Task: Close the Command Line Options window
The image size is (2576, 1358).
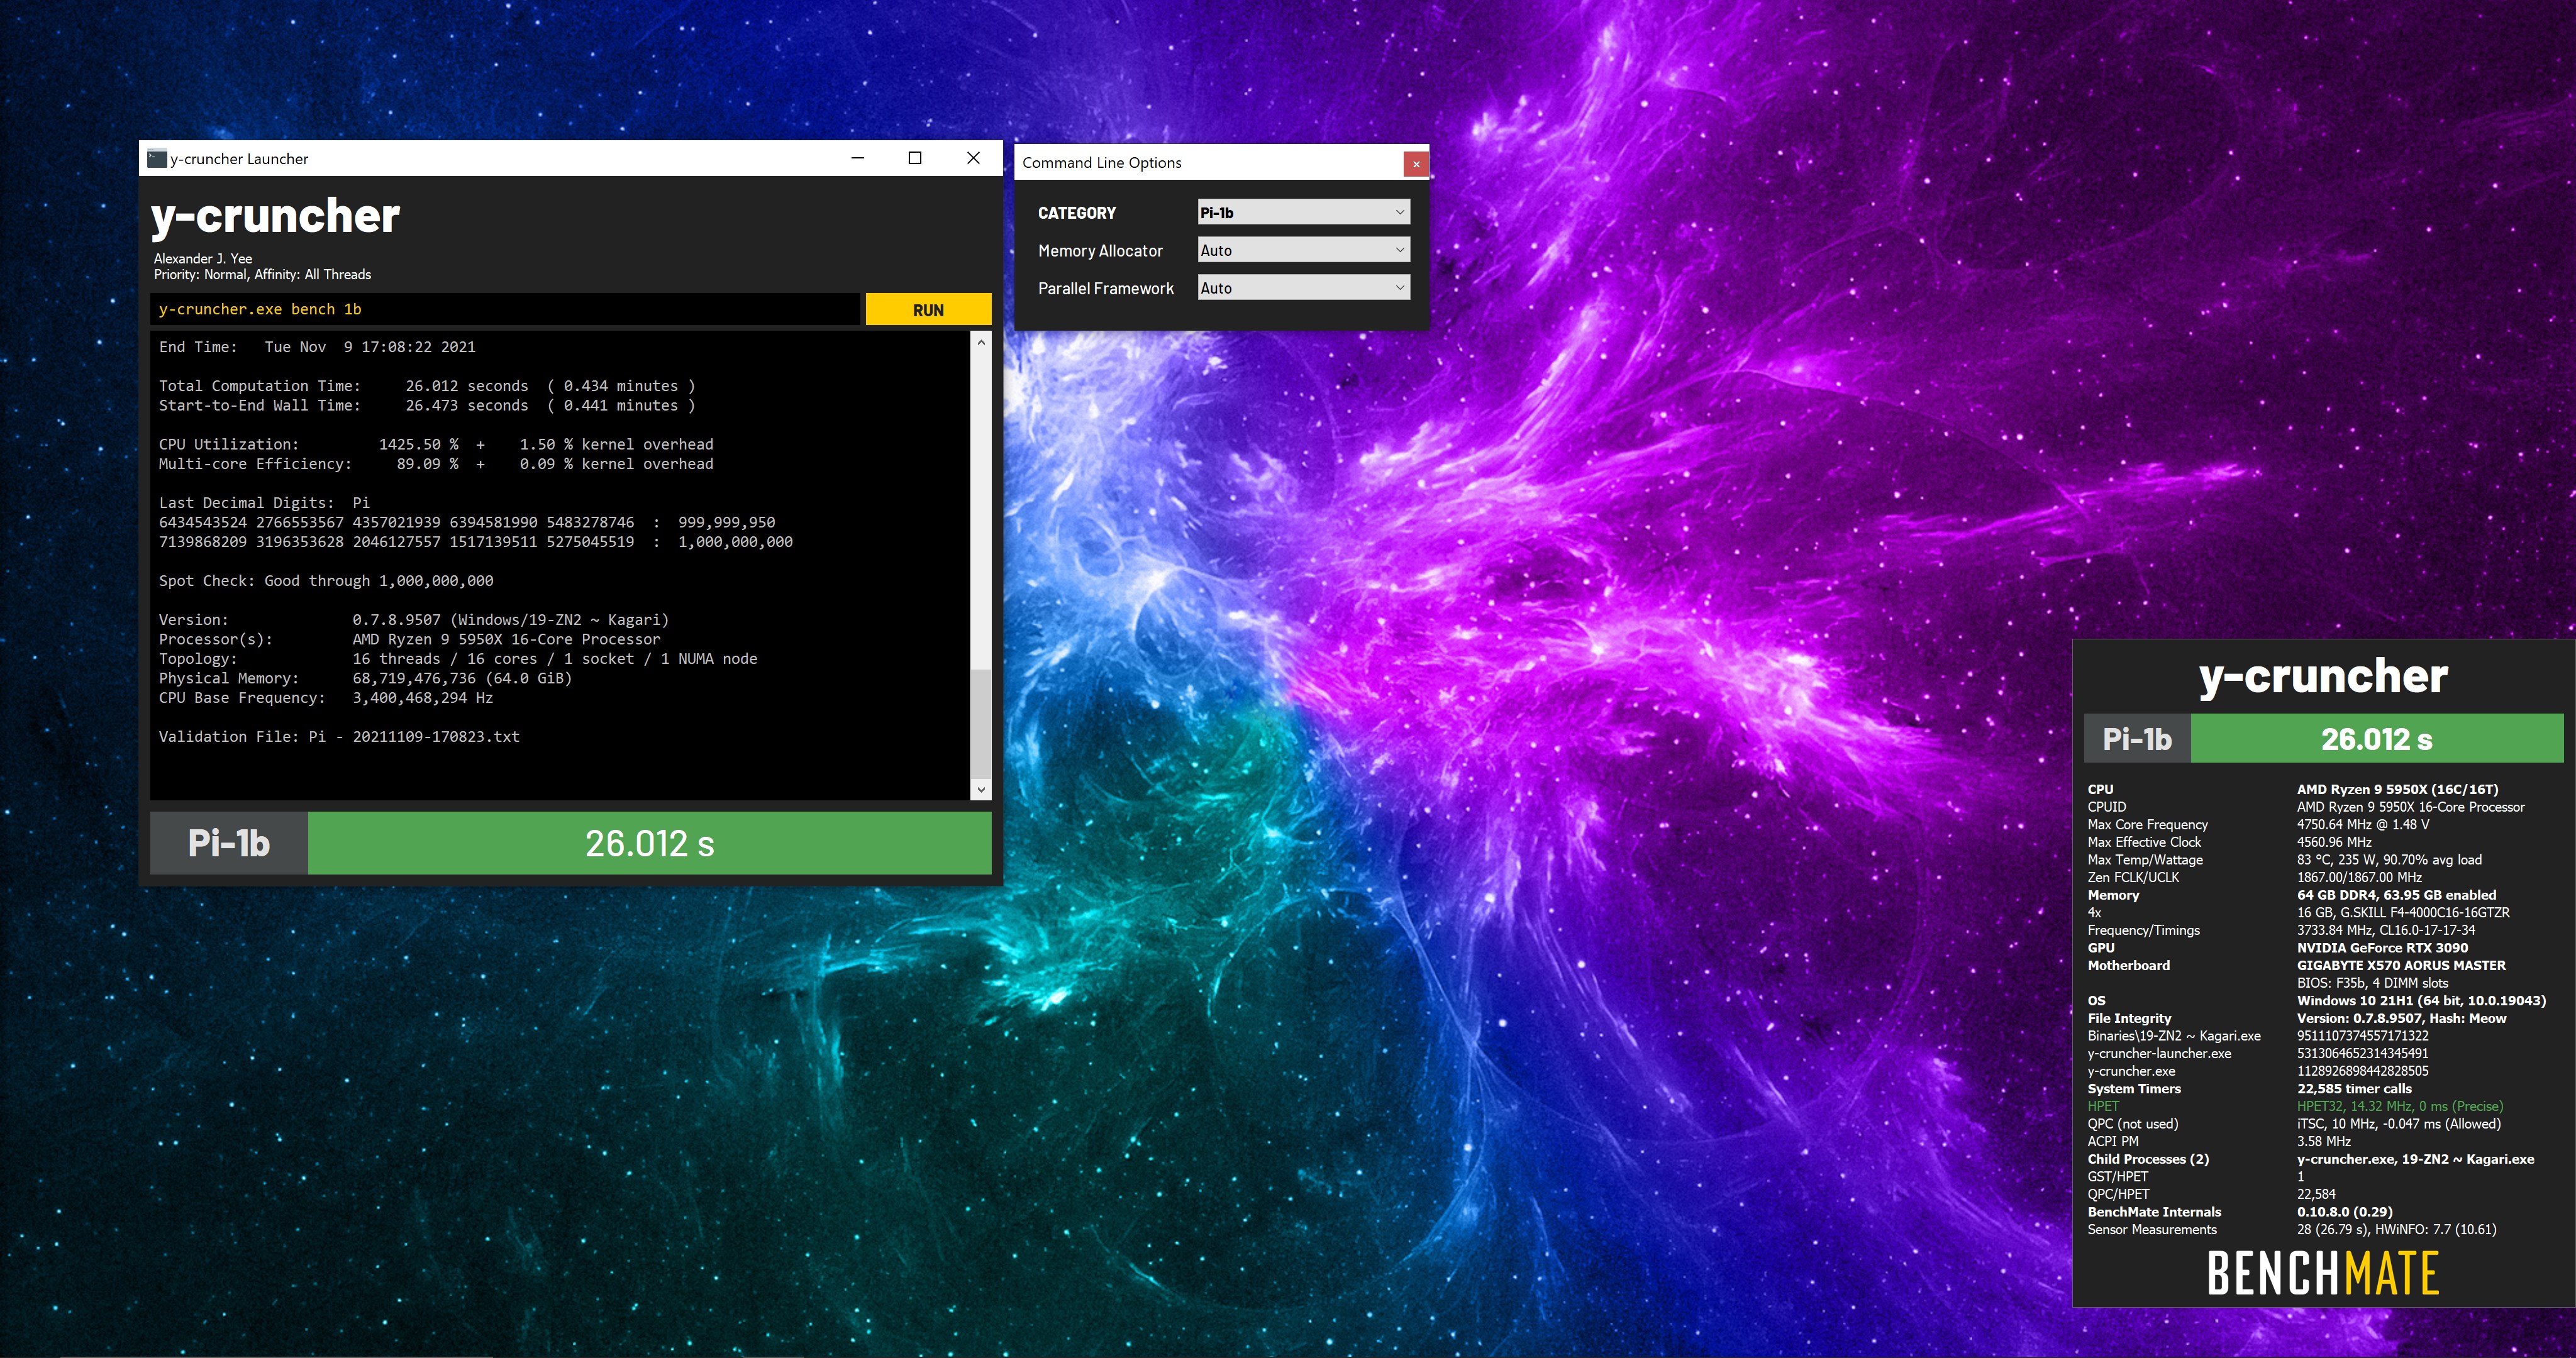Action: (x=1416, y=164)
